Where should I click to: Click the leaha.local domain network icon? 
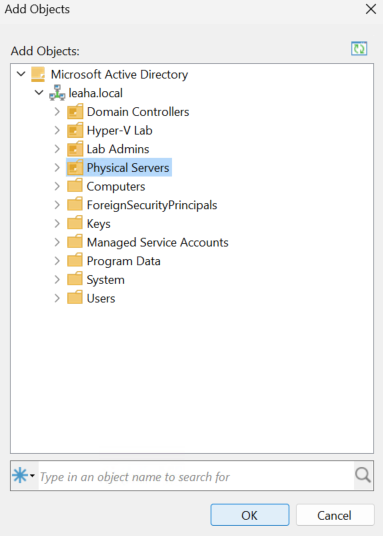tap(57, 93)
